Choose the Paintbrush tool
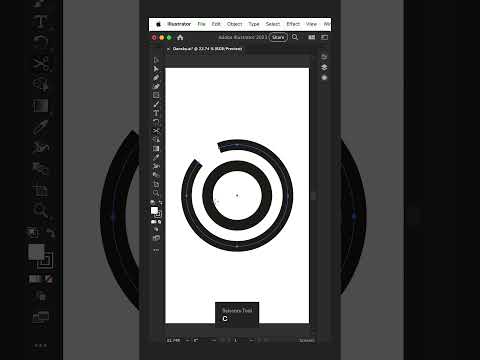Screen dimensions: 480x360 156,104
